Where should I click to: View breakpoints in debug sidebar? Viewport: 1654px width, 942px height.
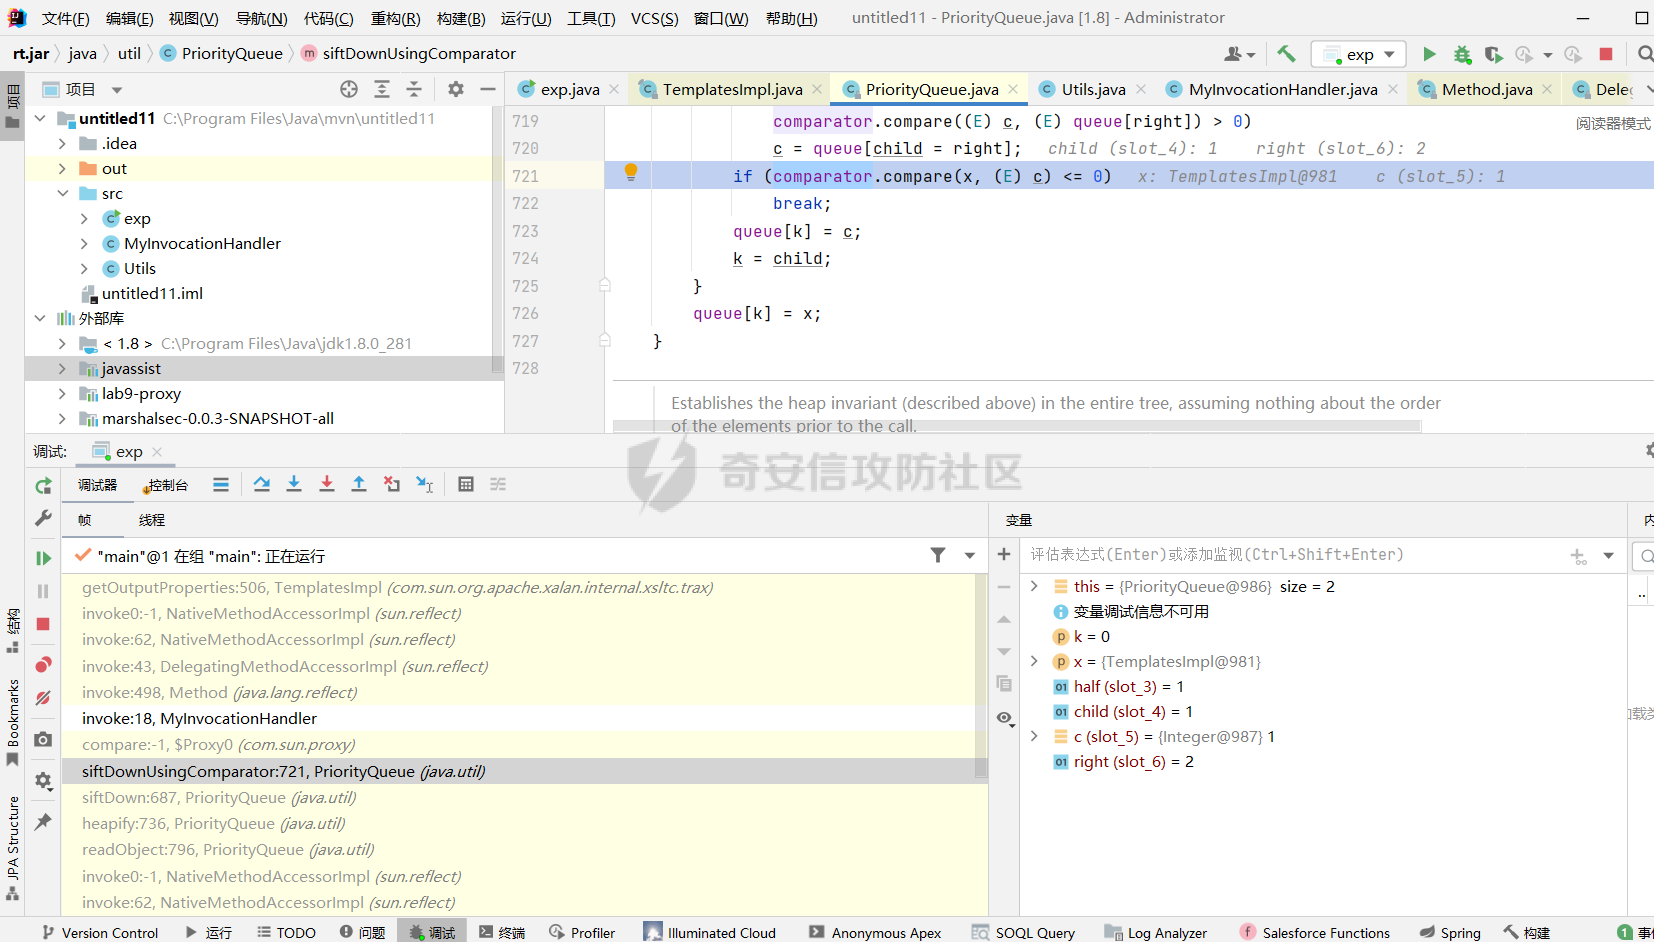[x=43, y=665]
